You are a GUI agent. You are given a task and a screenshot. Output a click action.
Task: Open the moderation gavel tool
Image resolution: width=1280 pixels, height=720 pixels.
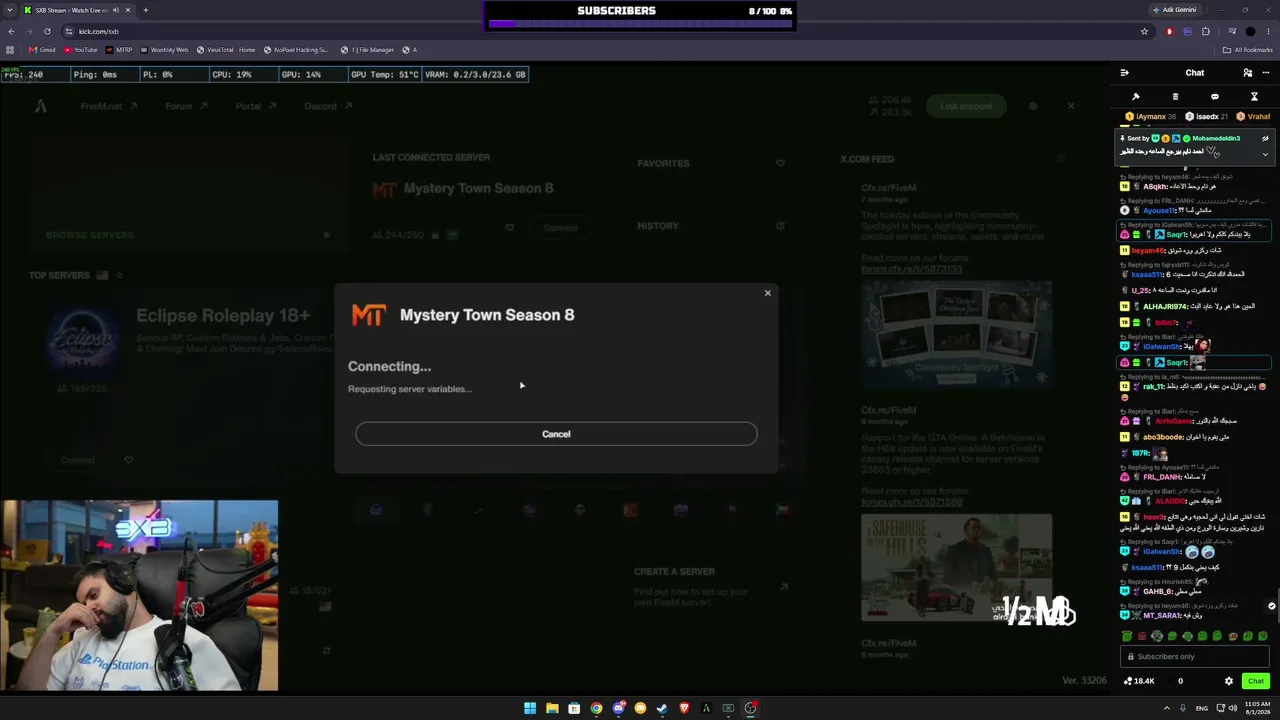pyautogui.click(x=1136, y=97)
